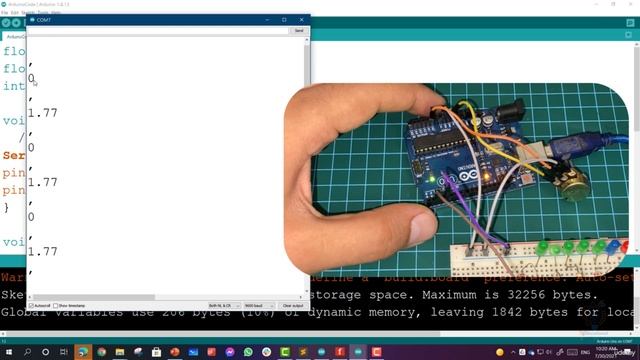
Task: Open WhatsApp from the taskbar
Action: point(248,352)
